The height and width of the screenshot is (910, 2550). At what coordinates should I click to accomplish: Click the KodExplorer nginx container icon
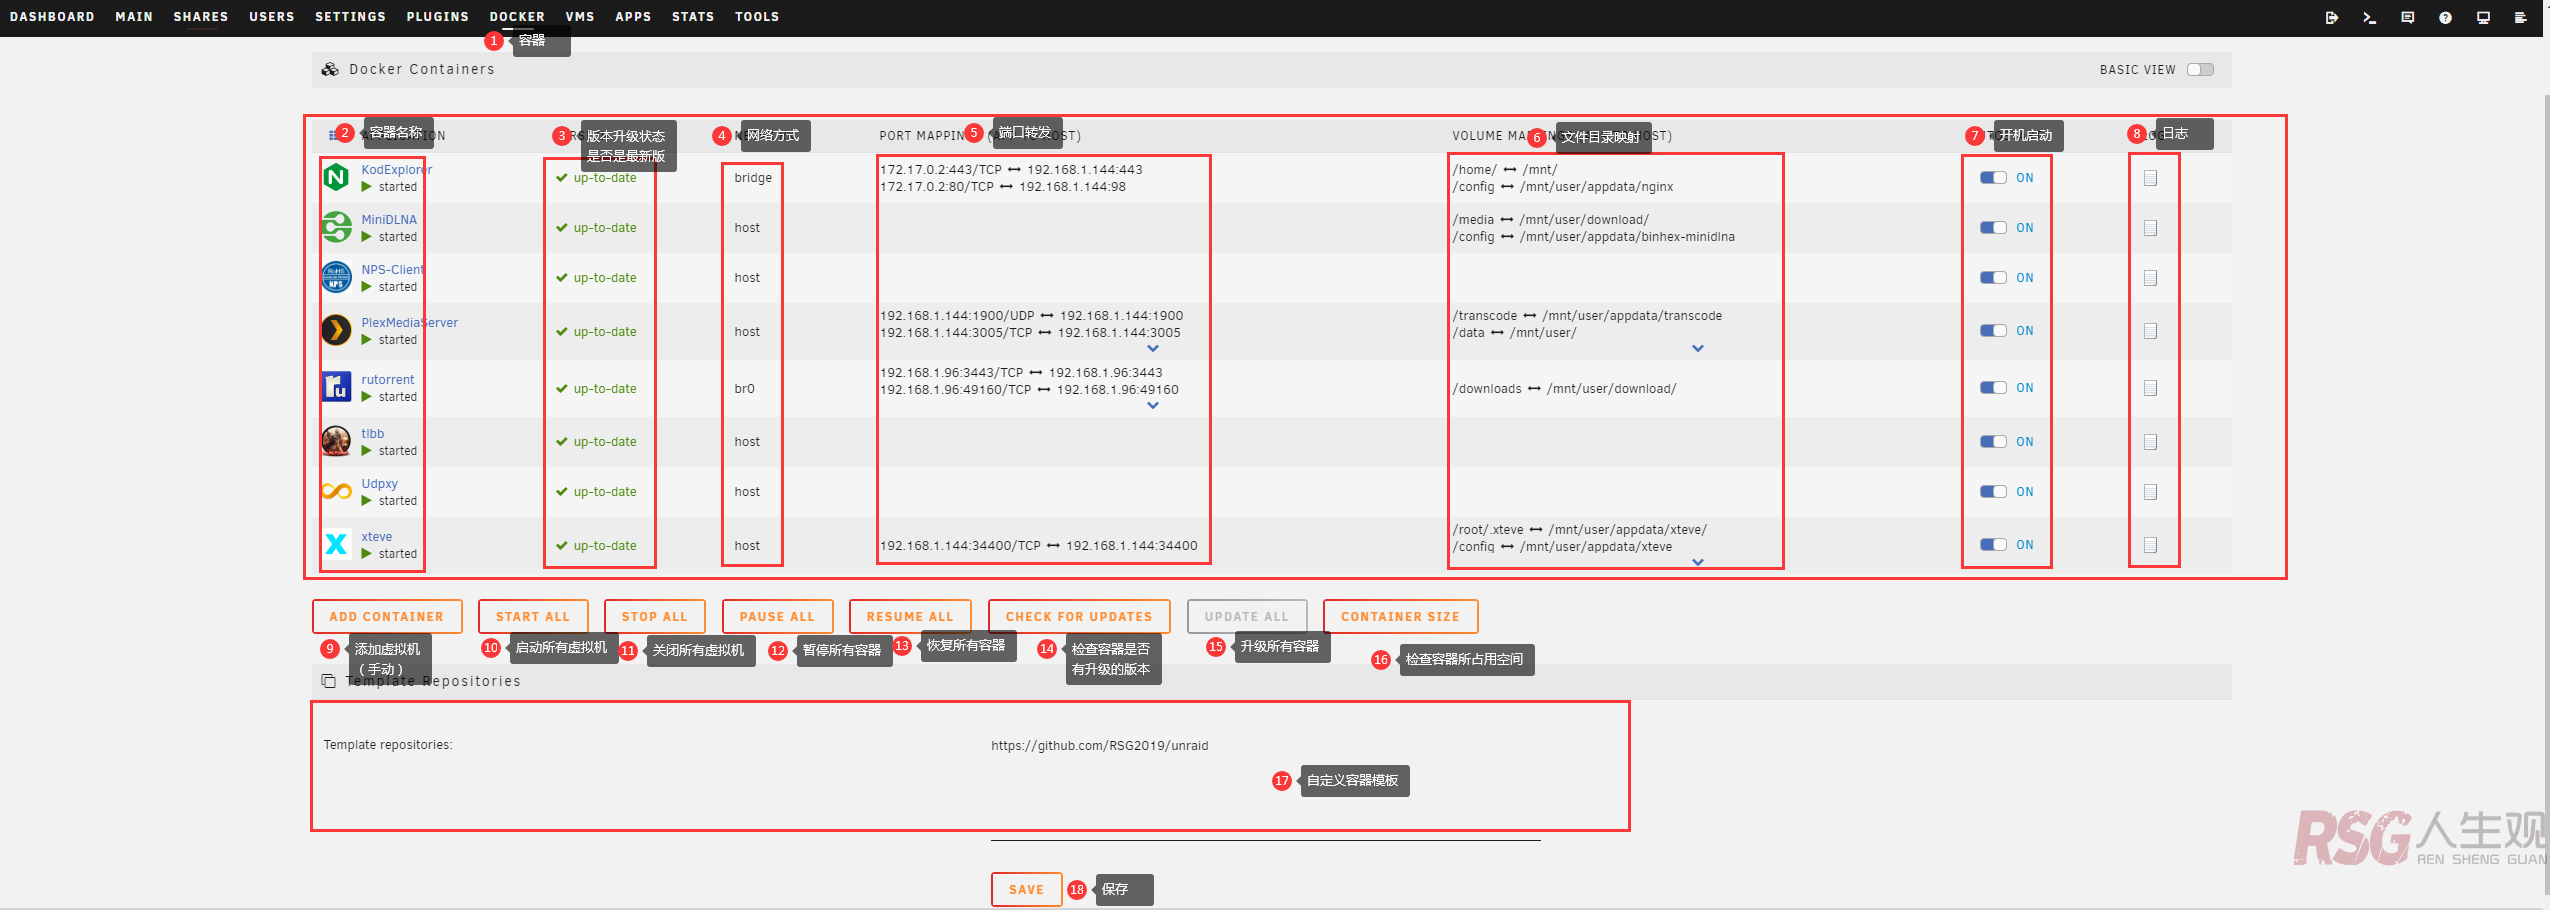click(337, 177)
